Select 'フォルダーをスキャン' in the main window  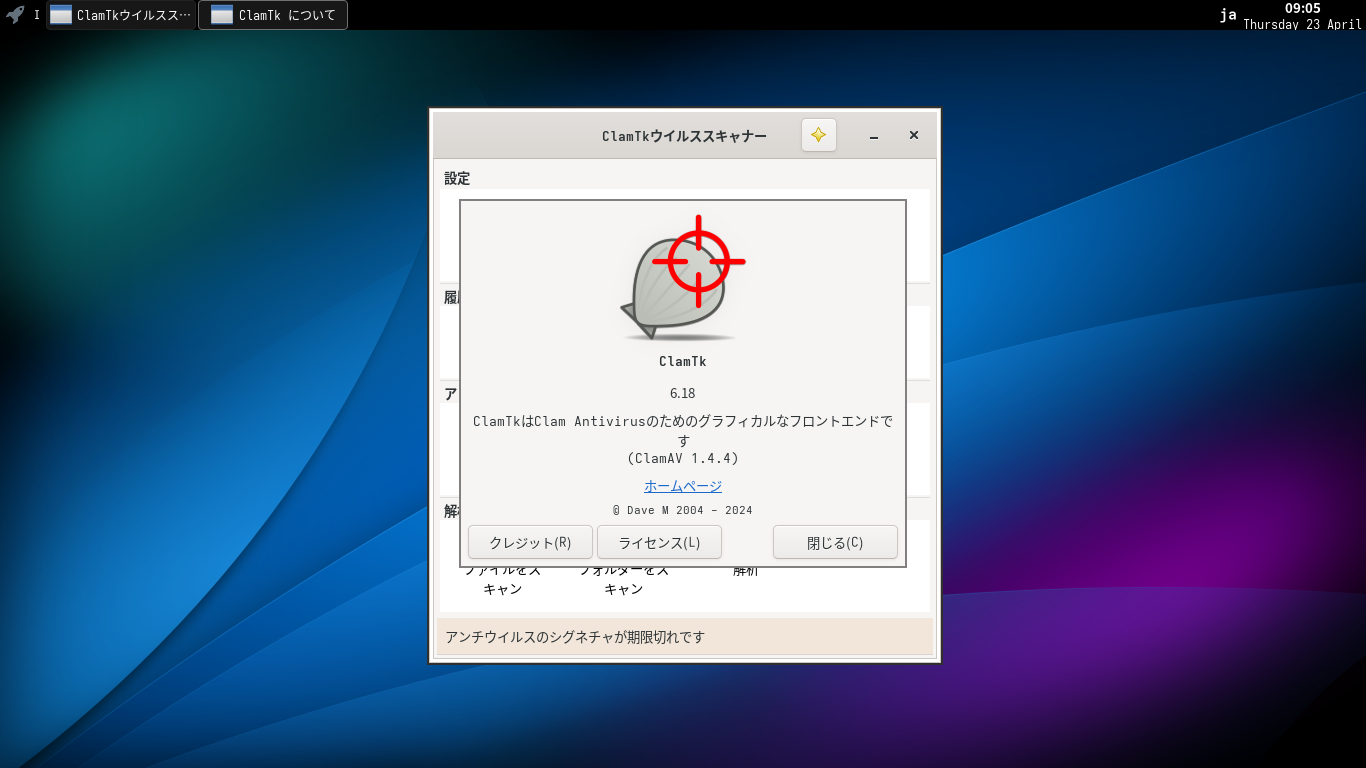(x=624, y=579)
